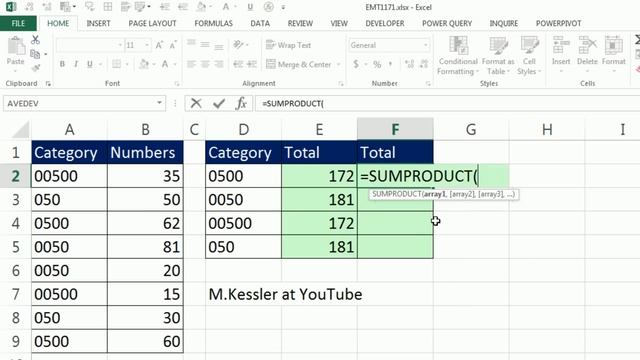Click the Decrease Indent icon
This screenshot has height=360, width=640.
click(238, 64)
